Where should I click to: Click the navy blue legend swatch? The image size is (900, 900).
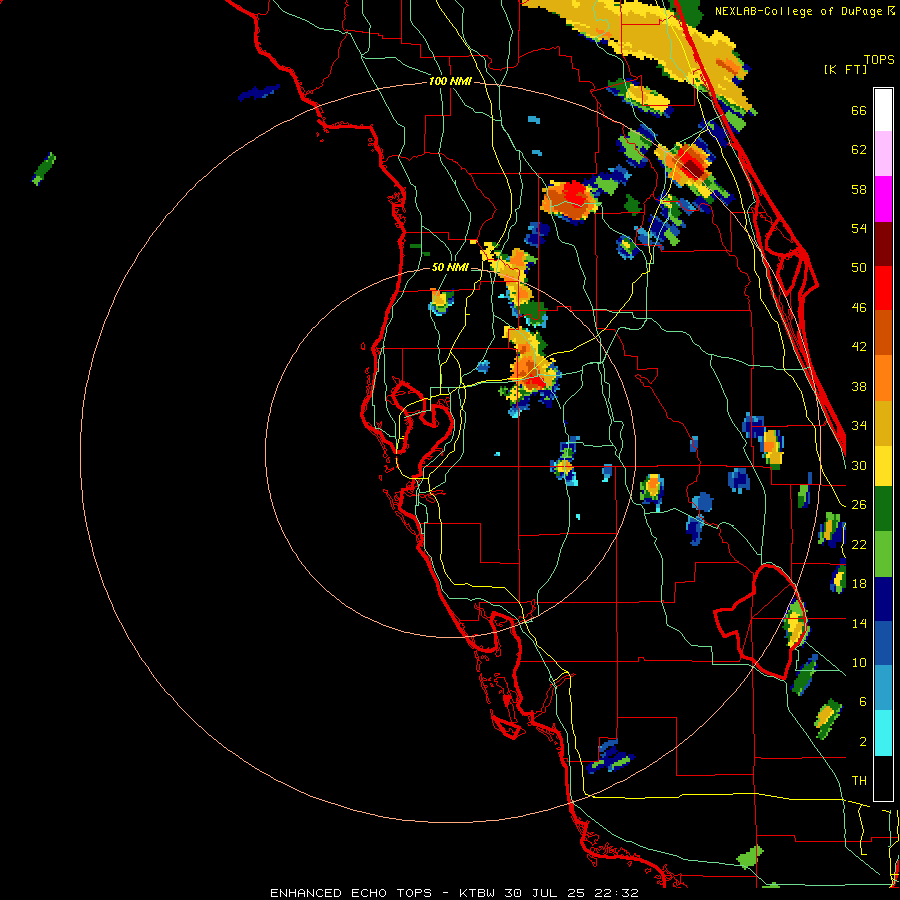click(x=883, y=599)
